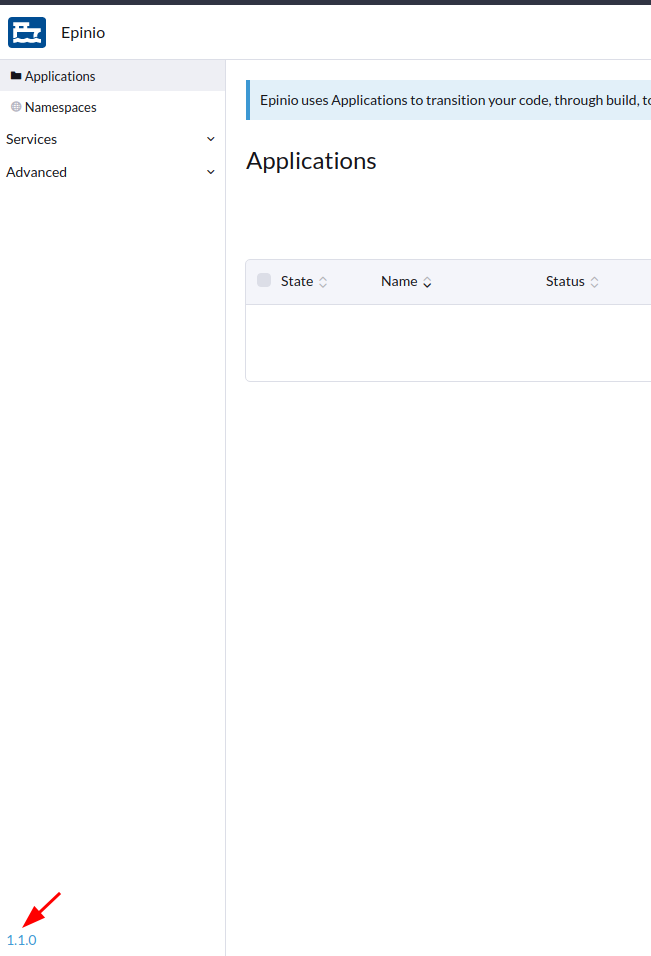Expand the Services section in sidebar
Image resolution: width=651 pixels, height=956 pixels.
tap(211, 139)
